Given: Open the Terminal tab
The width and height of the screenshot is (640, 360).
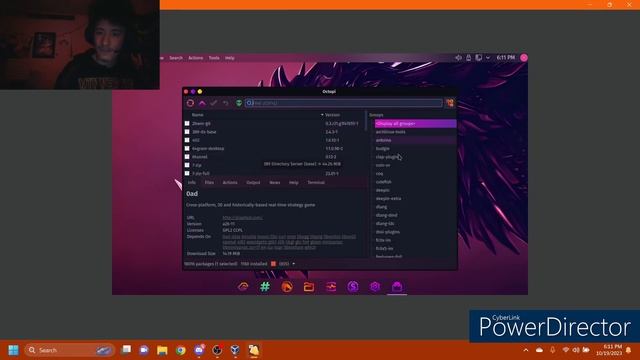Looking at the screenshot, I should click(316, 182).
